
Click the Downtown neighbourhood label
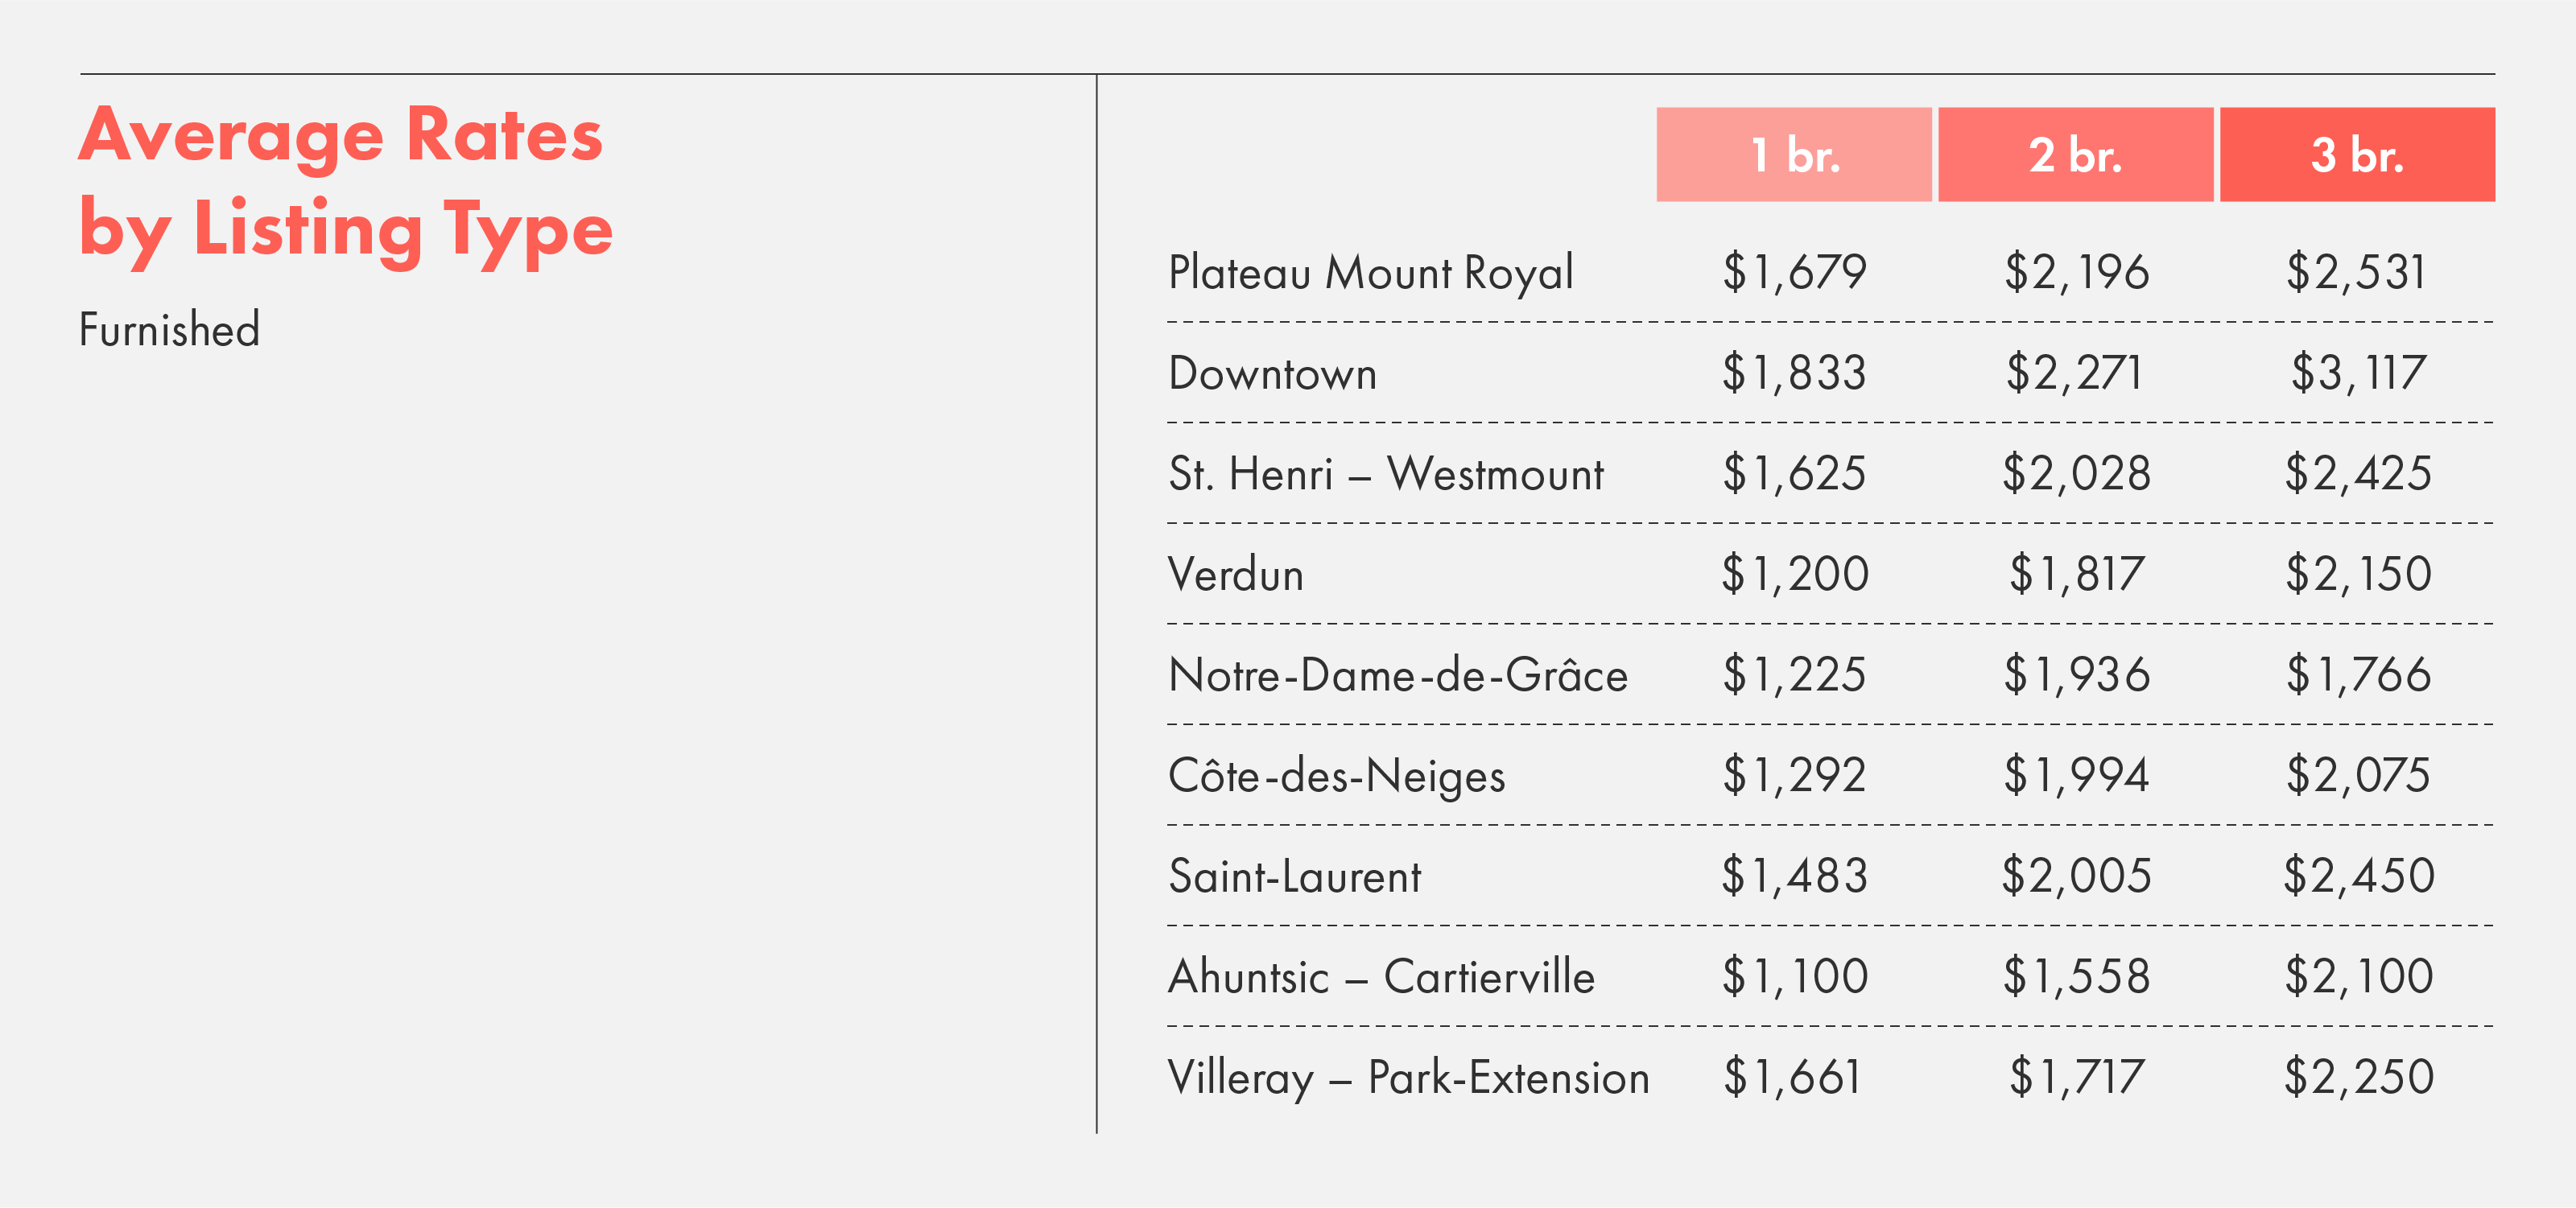1273,373
